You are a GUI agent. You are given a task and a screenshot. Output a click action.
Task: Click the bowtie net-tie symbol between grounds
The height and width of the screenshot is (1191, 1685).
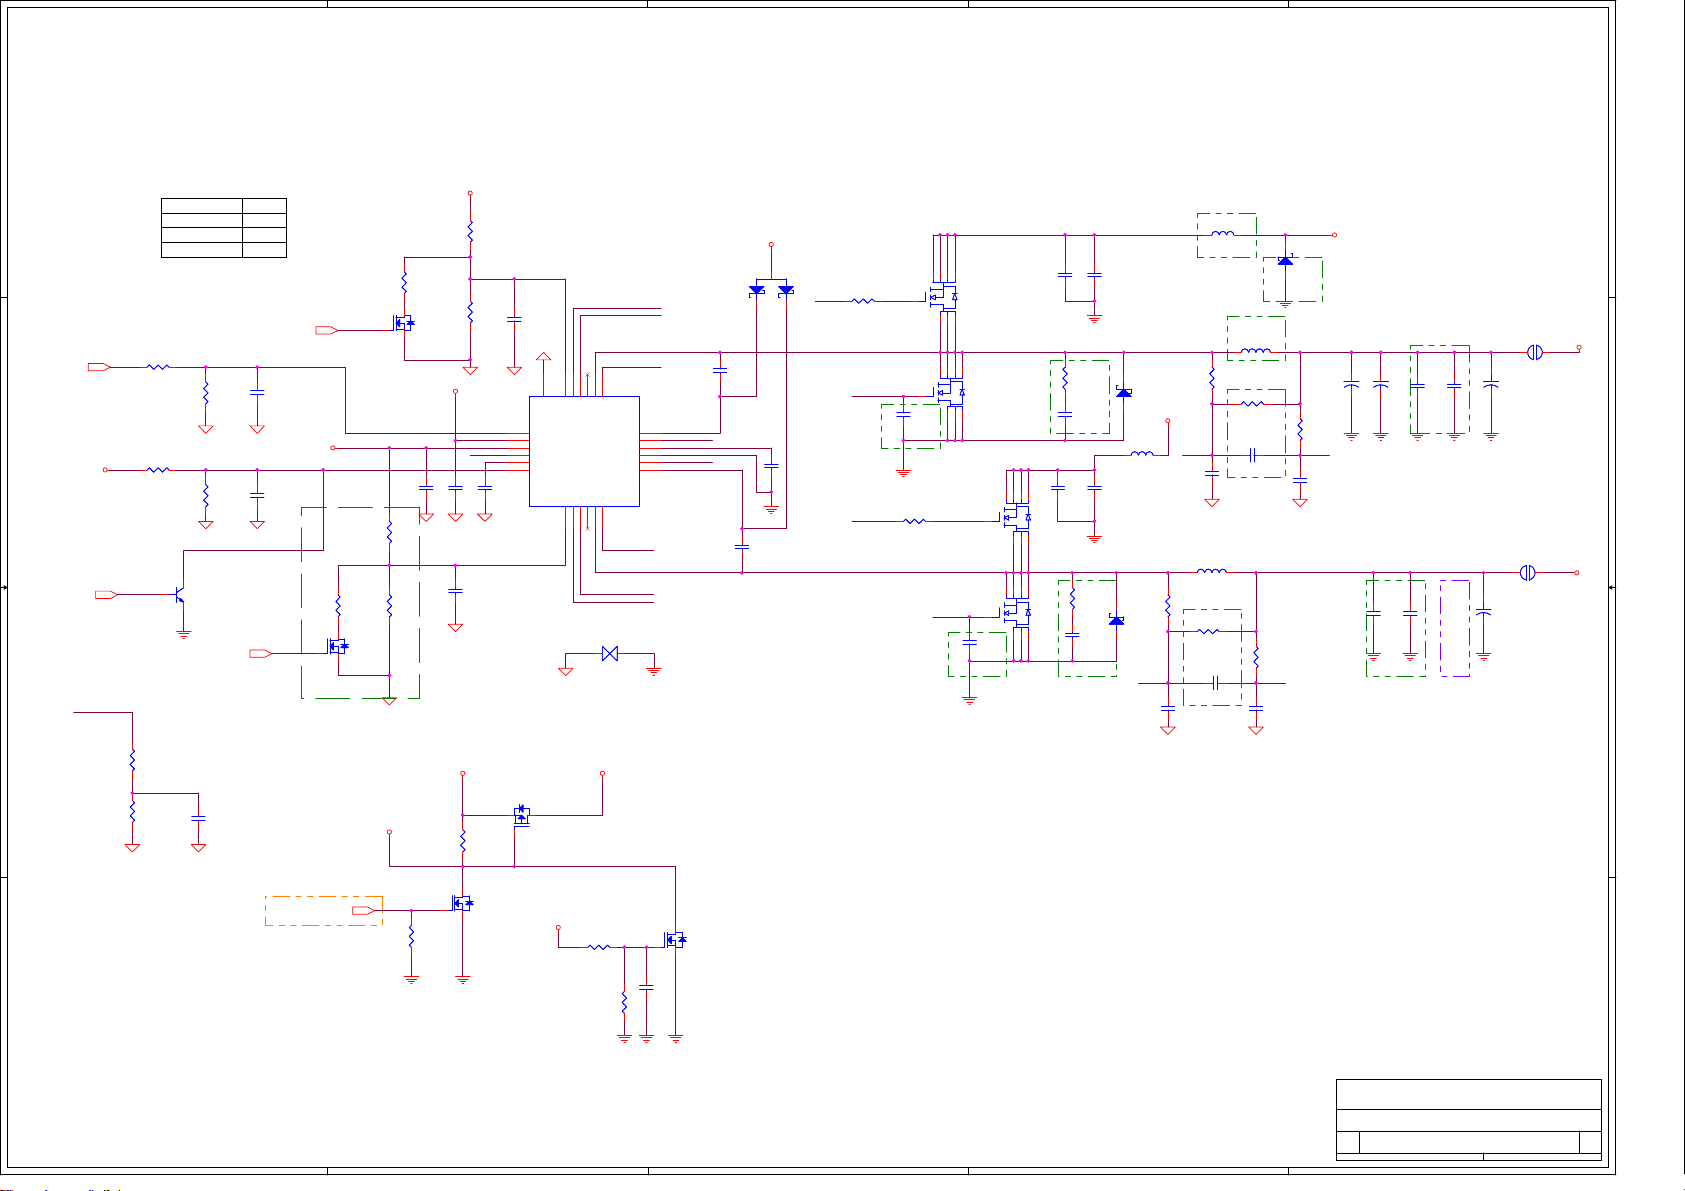pos(610,653)
